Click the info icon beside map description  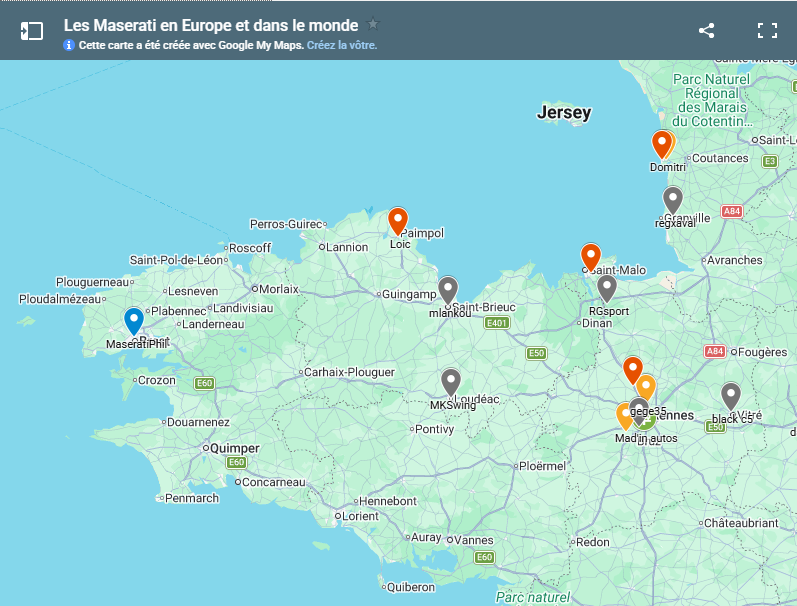[x=69, y=45]
